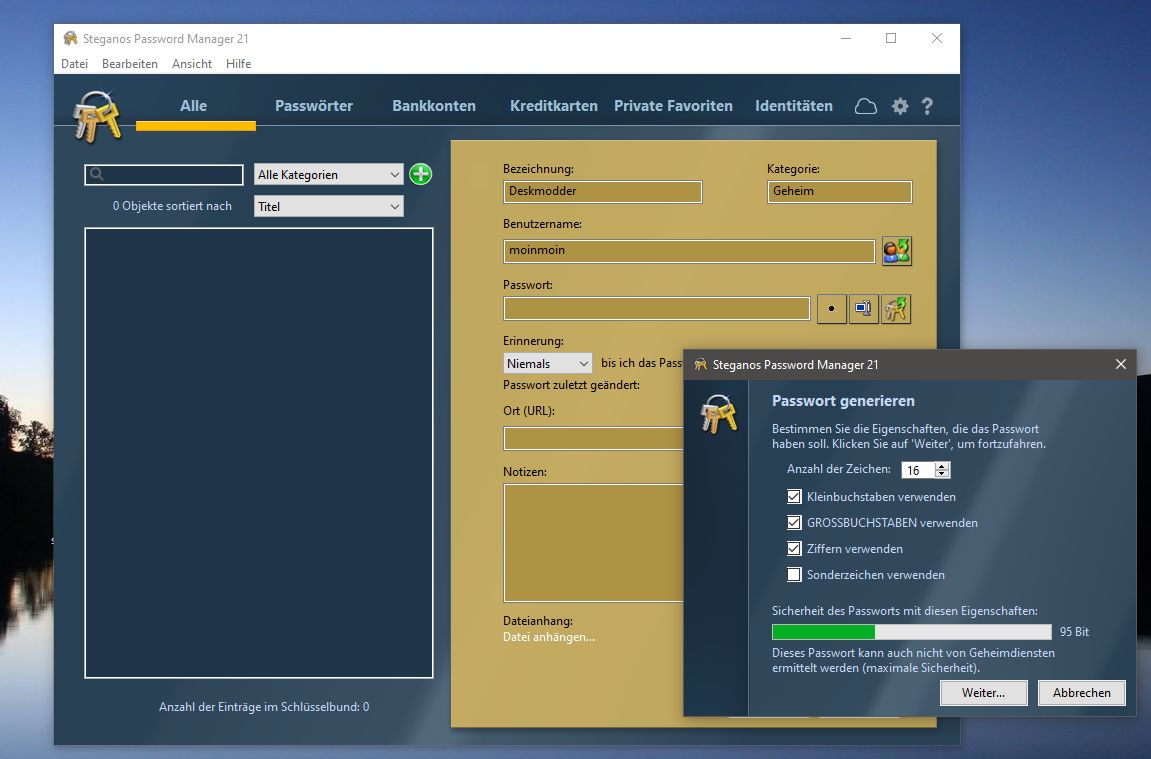This screenshot has height=759, width=1151.
Task: Switch to the Kreditkarten tab
Action: [553, 106]
